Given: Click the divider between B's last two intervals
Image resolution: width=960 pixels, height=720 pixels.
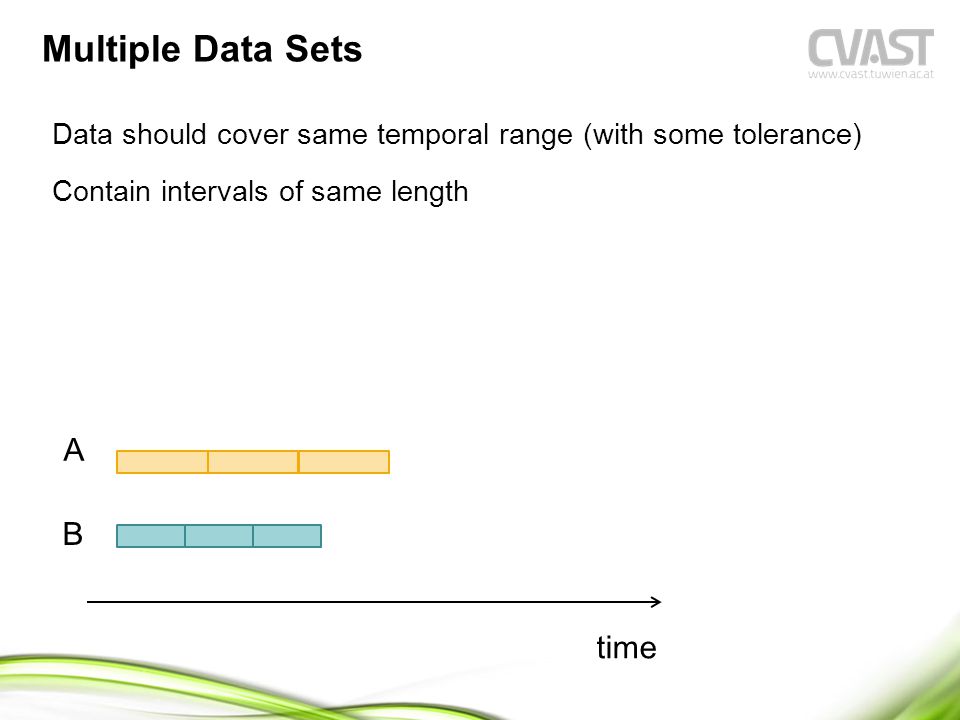Looking at the screenshot, I should [253, 536].
